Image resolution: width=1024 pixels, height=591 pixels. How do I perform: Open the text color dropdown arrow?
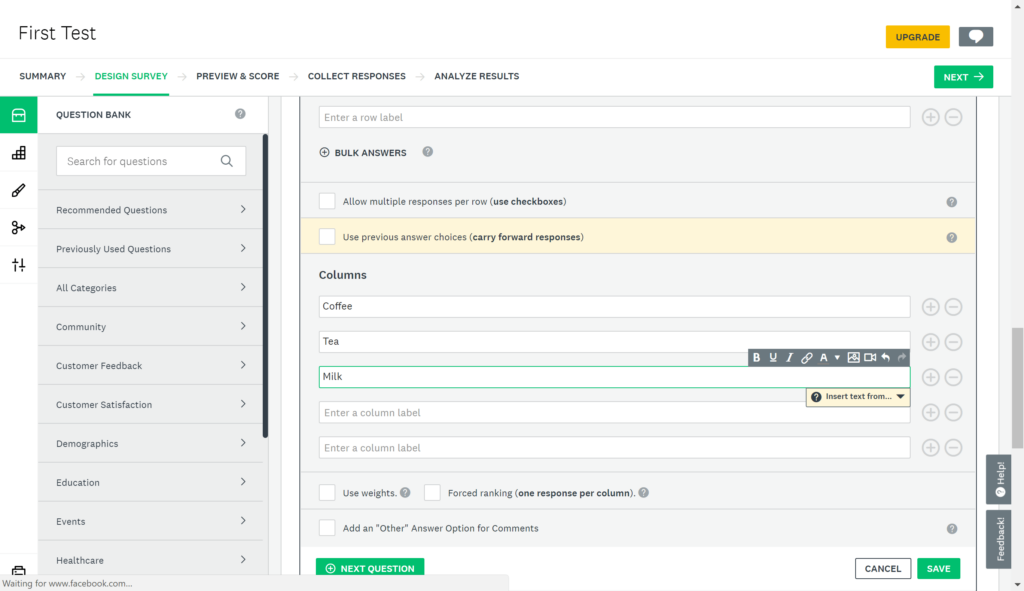(x=837, y=357)
